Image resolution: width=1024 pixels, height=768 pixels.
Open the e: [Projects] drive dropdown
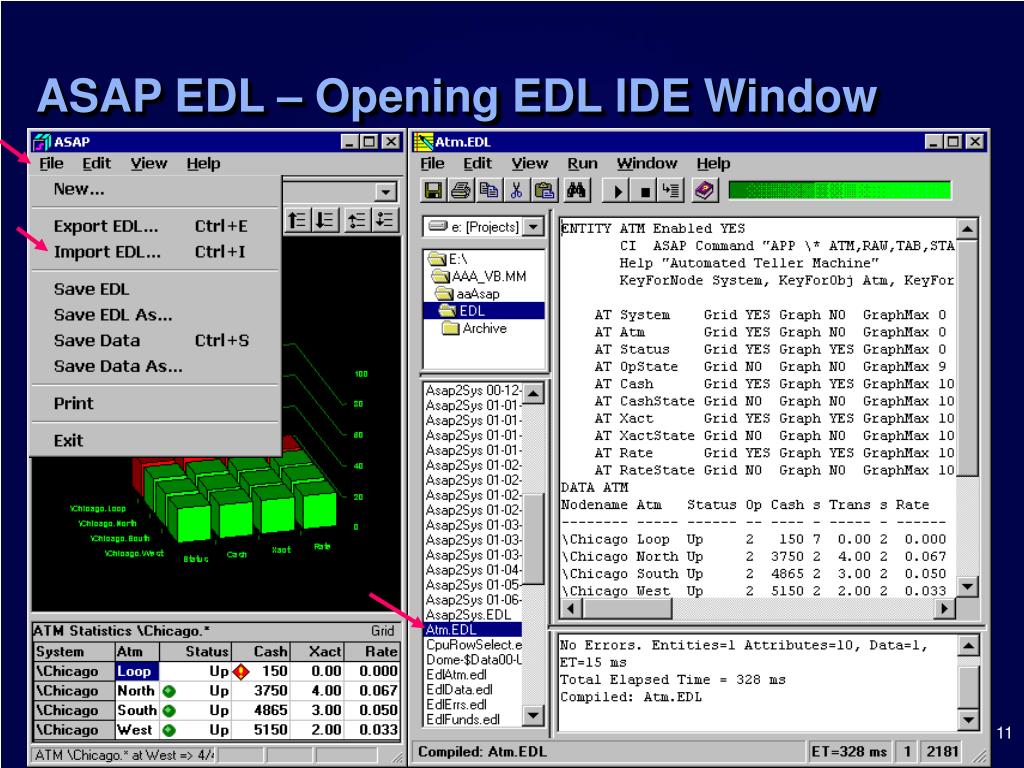[534, 227]
